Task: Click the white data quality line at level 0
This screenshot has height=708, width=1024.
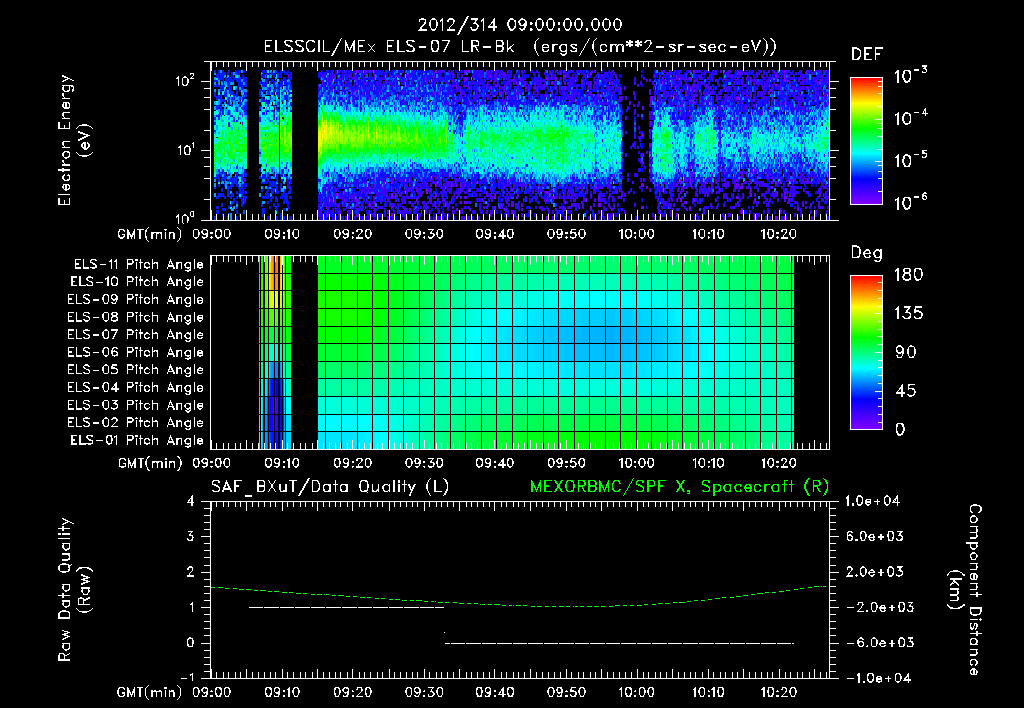Action: pos(619,643)
